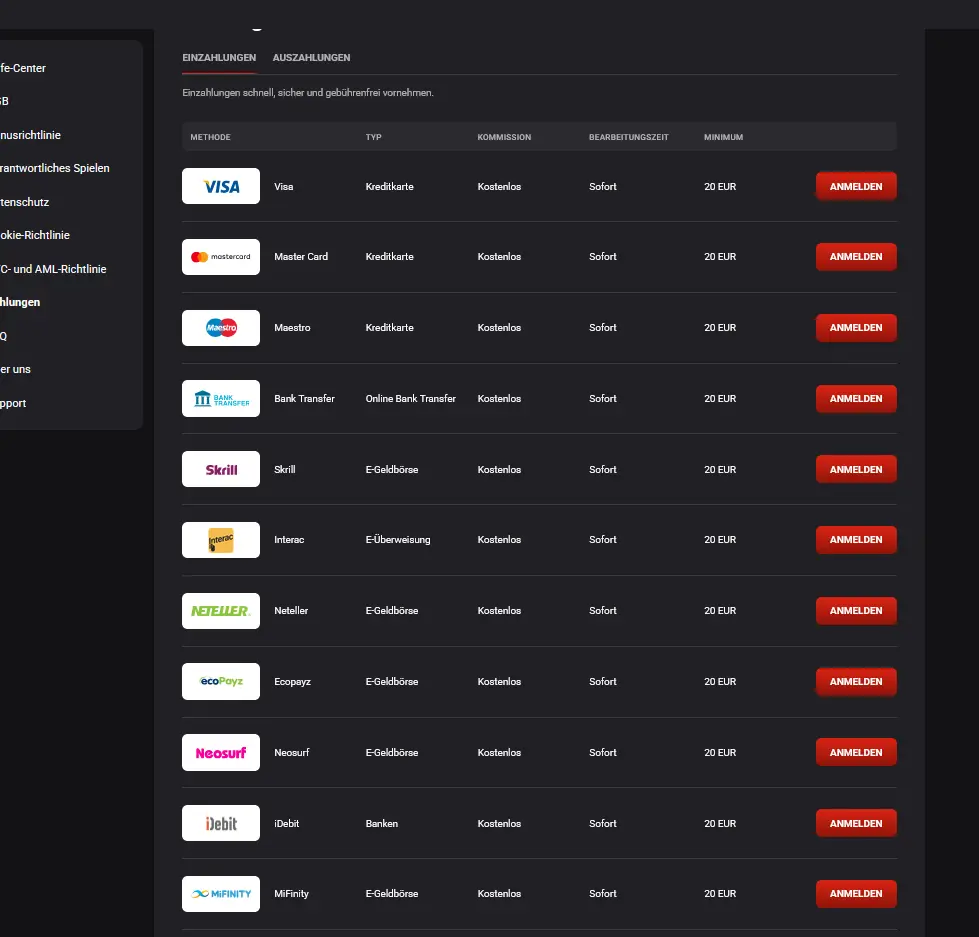The height and width of the screenshot is (937, 979).
Task: Click the 'Einzahlungen schnell, sicher' description text
Action: 308,93
